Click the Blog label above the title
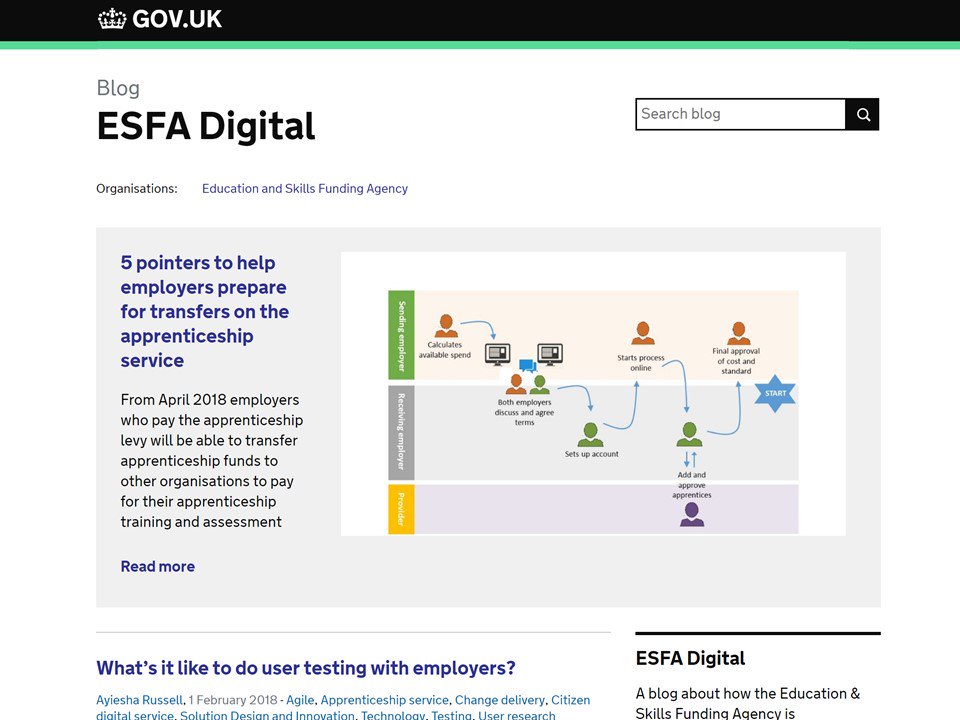 click(x=118, y=88)
